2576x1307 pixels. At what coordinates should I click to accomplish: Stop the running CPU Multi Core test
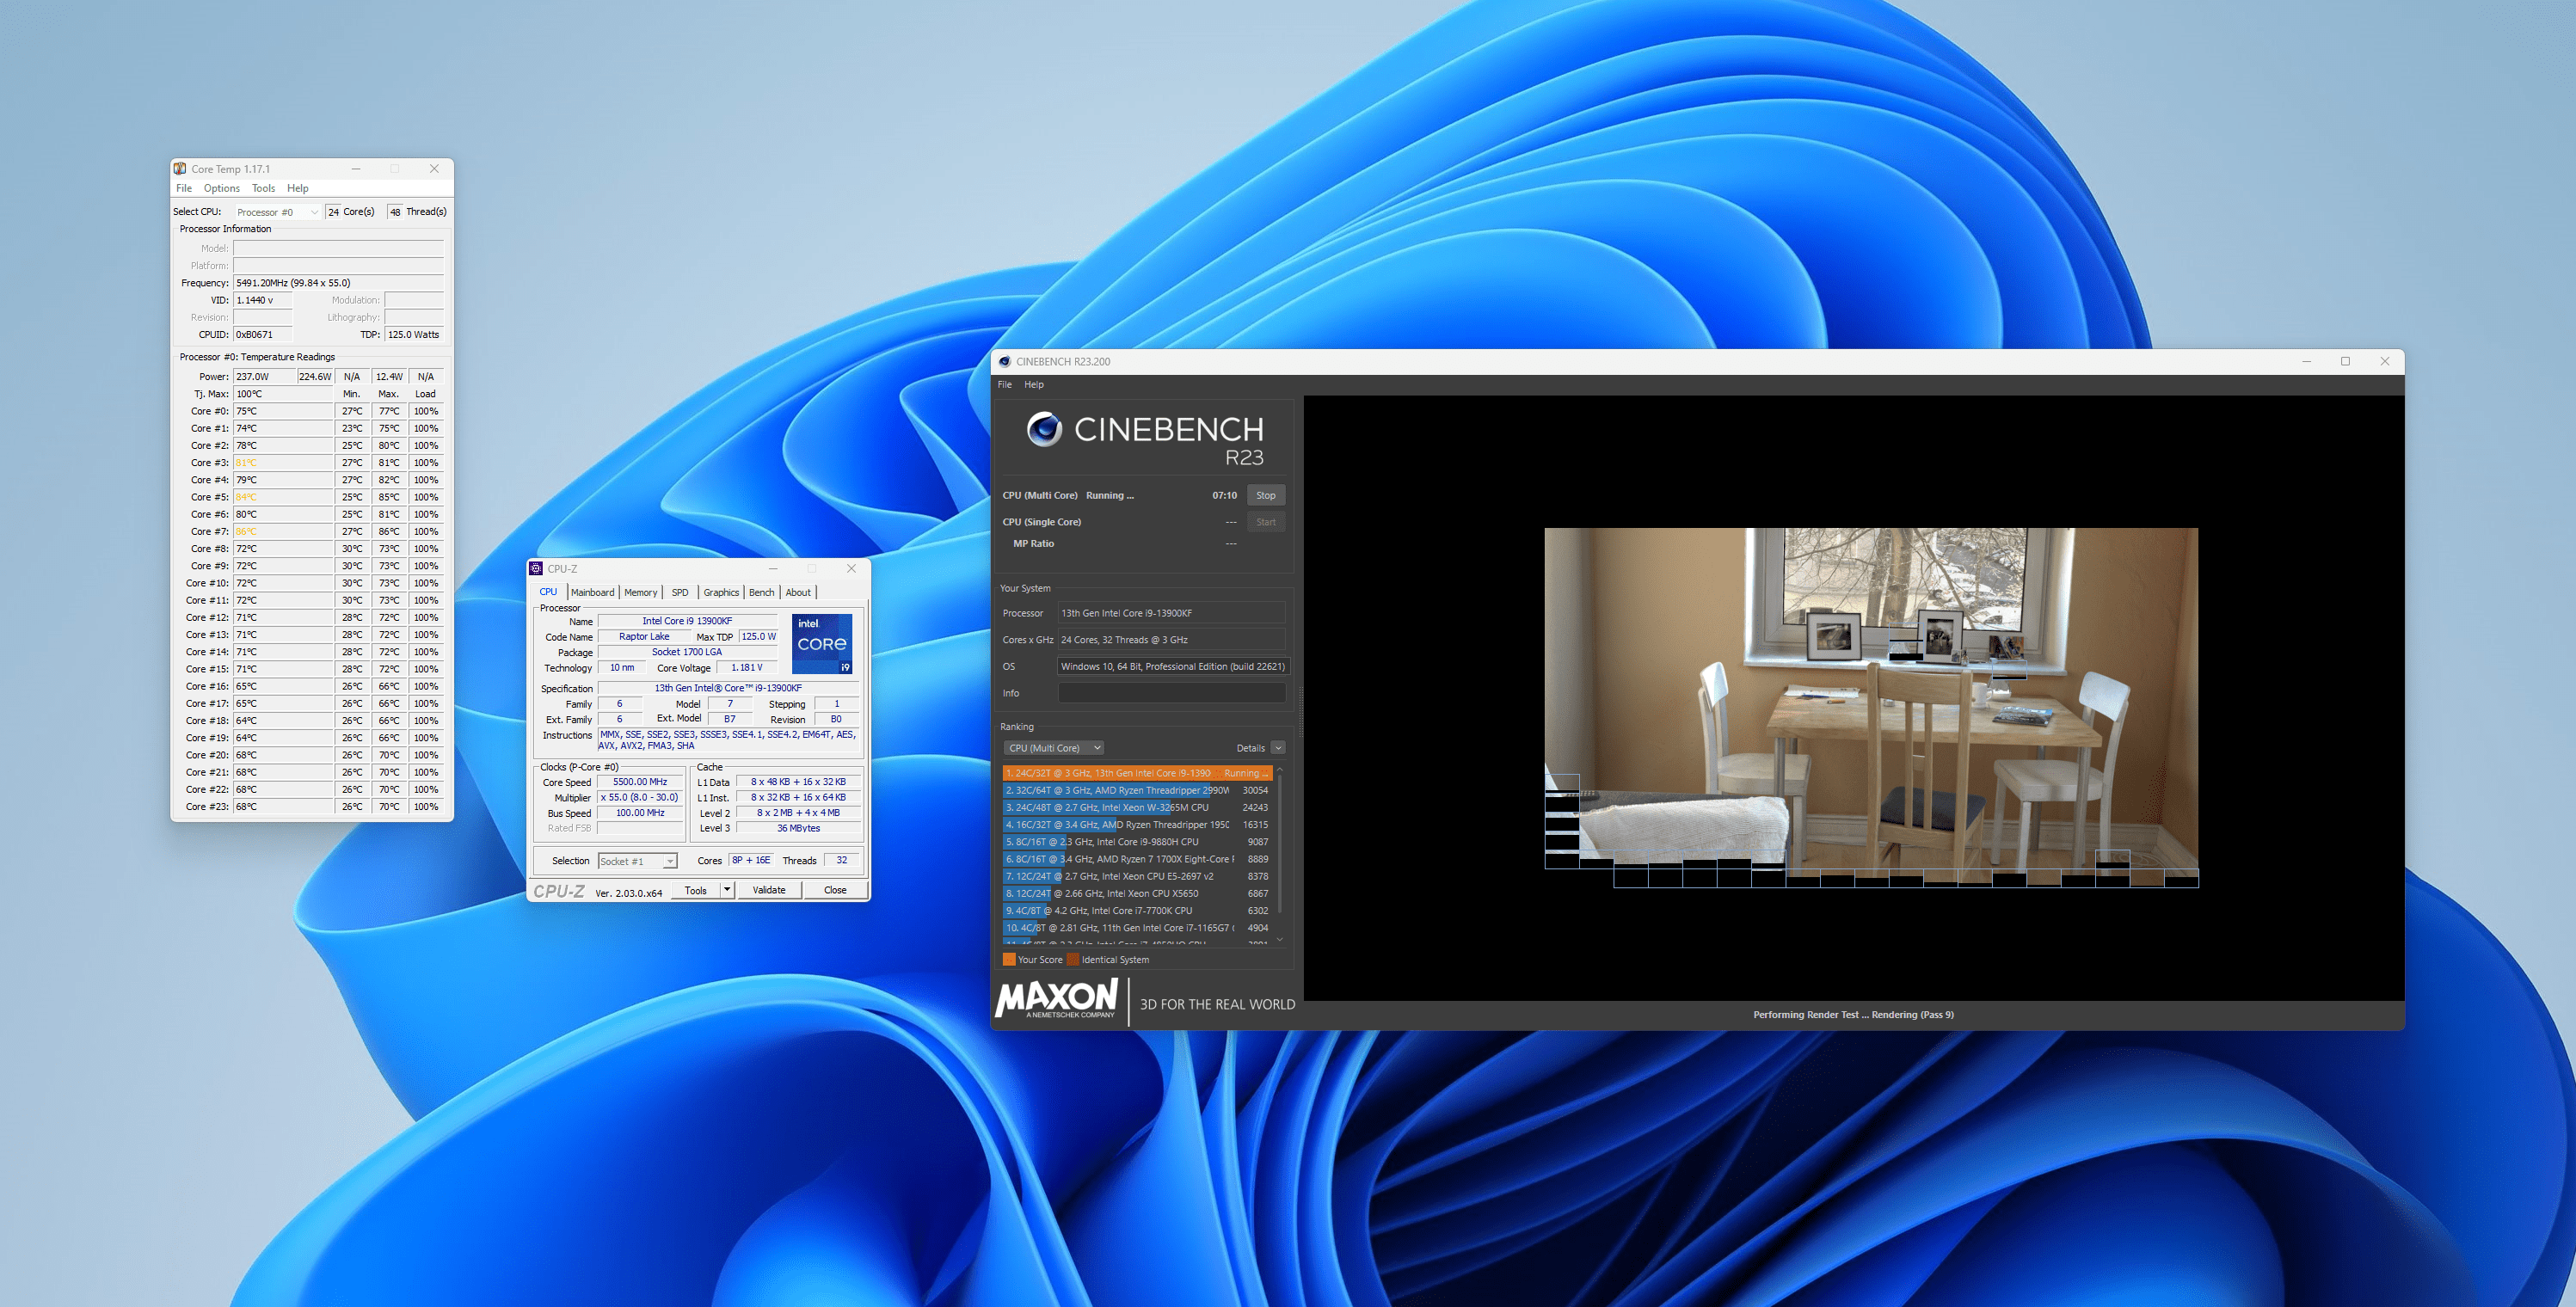(x=1266, y=495)
